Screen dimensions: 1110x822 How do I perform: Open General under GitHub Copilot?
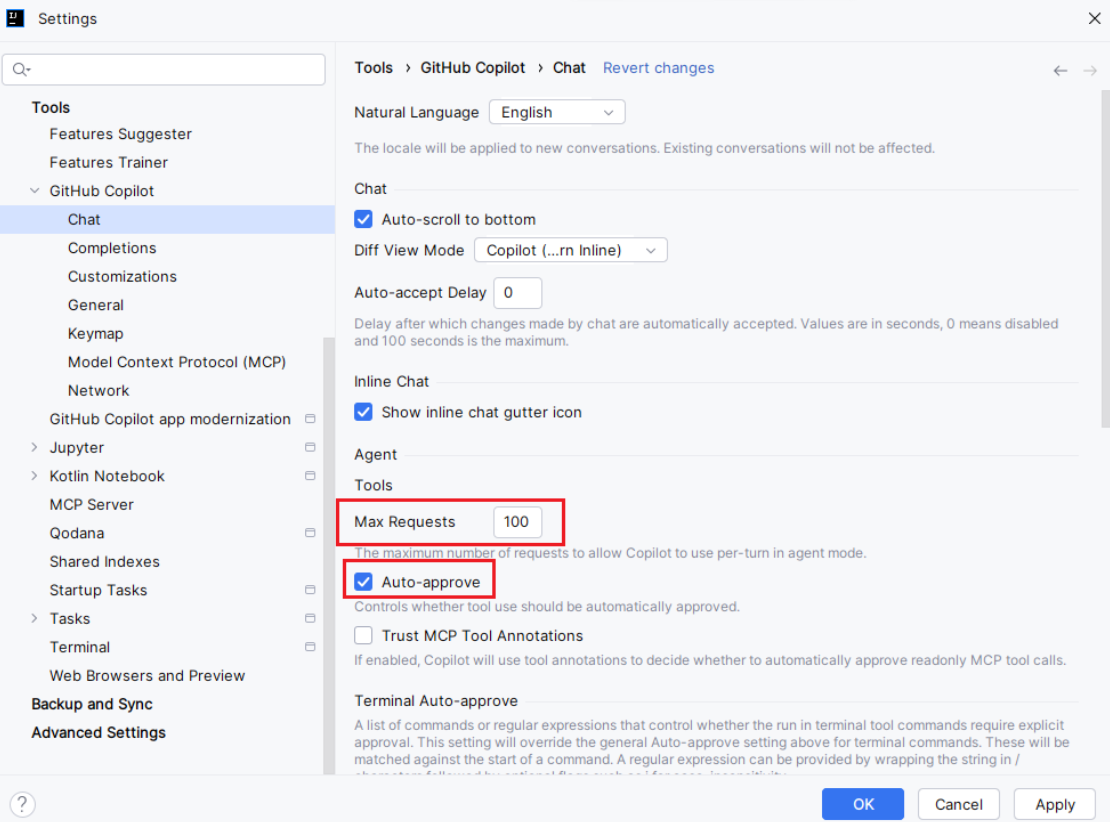tap(96, 305)
